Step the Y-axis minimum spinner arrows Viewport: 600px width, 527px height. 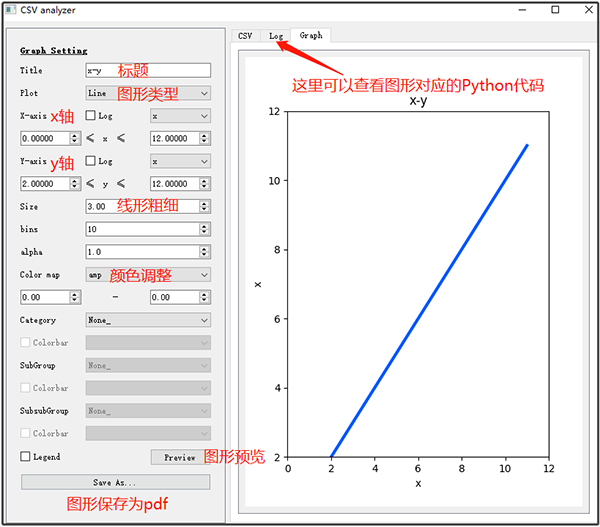[x=75, y=184]
